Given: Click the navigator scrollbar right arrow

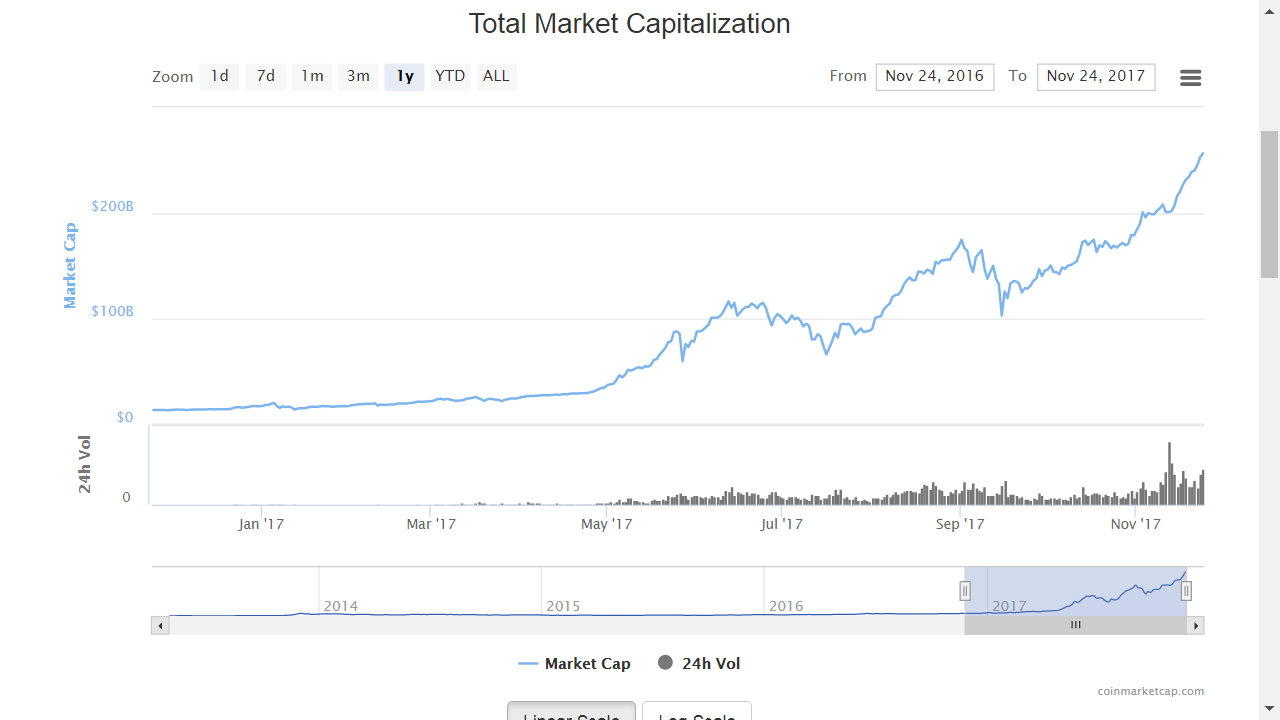Looking at the screenshot, I should pos(1195,626).
